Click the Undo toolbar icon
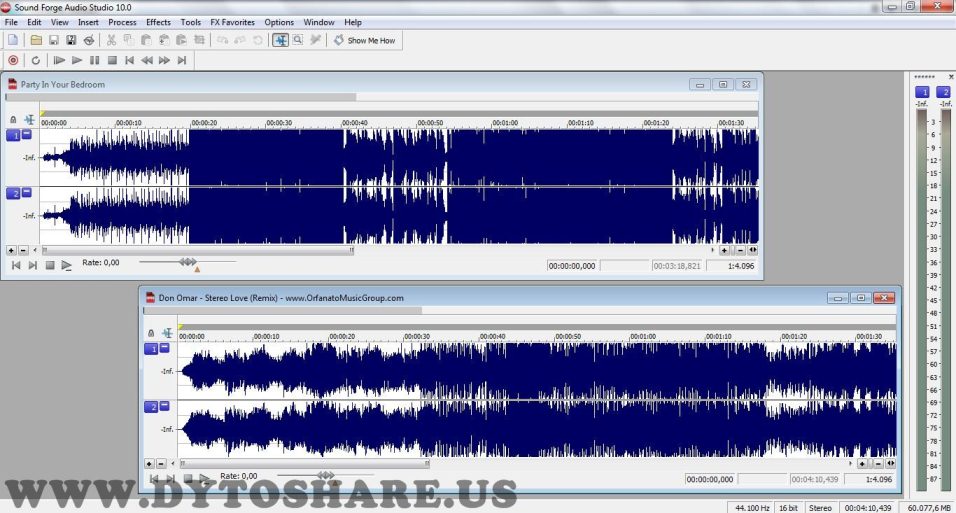Viewport: 956px width, 513px height. 223,40
